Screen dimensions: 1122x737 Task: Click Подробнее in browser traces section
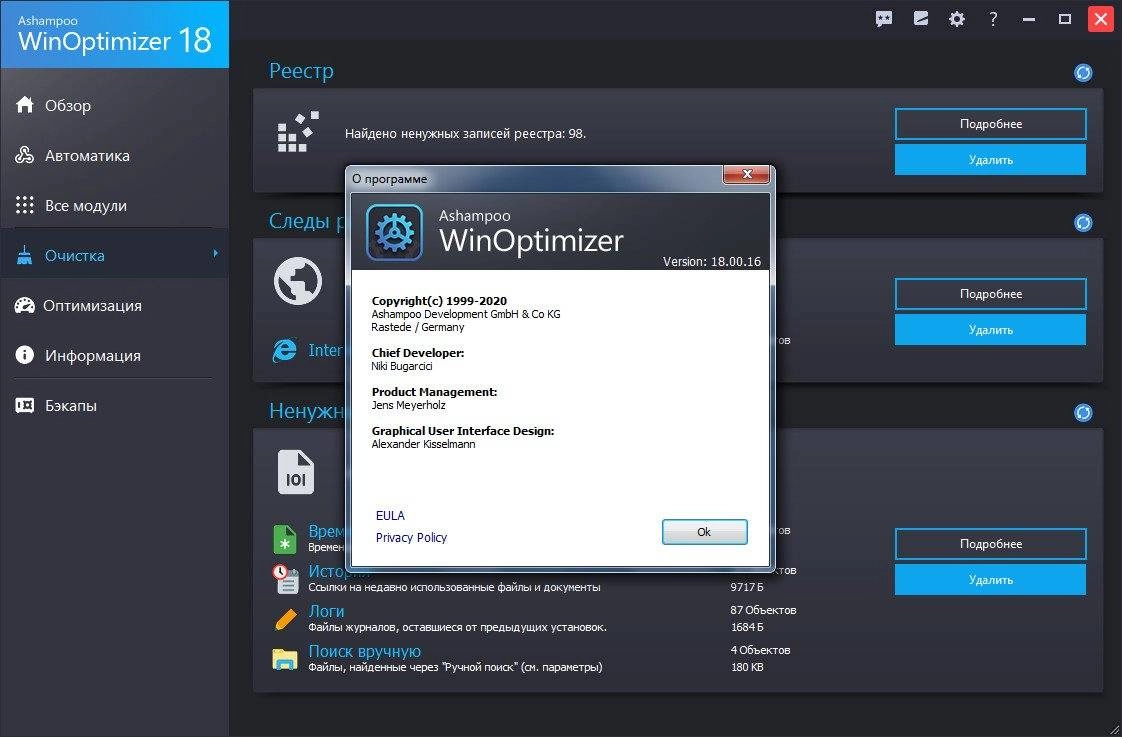point(990,294)
